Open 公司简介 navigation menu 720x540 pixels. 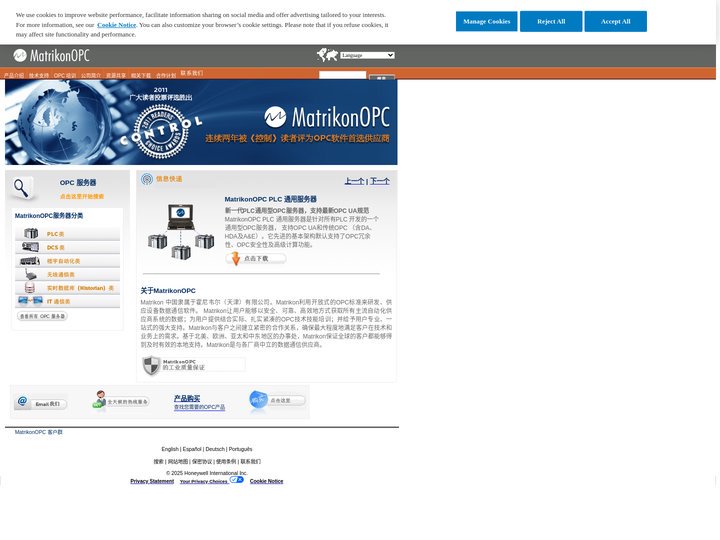coord(90,76)
